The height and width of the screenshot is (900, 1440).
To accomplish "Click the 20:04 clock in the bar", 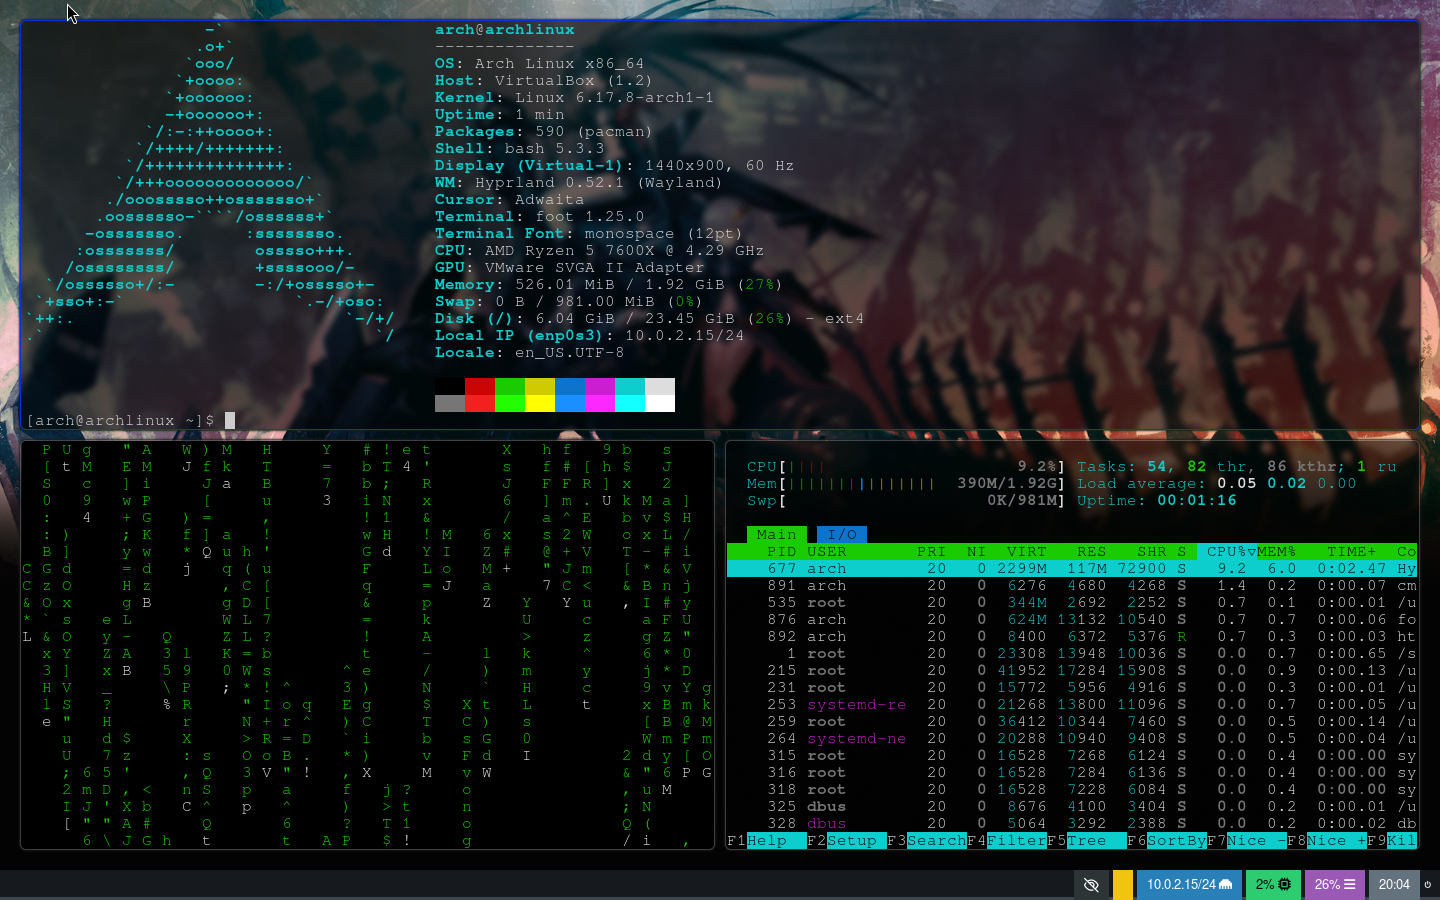I will [x=1394, y=884].
